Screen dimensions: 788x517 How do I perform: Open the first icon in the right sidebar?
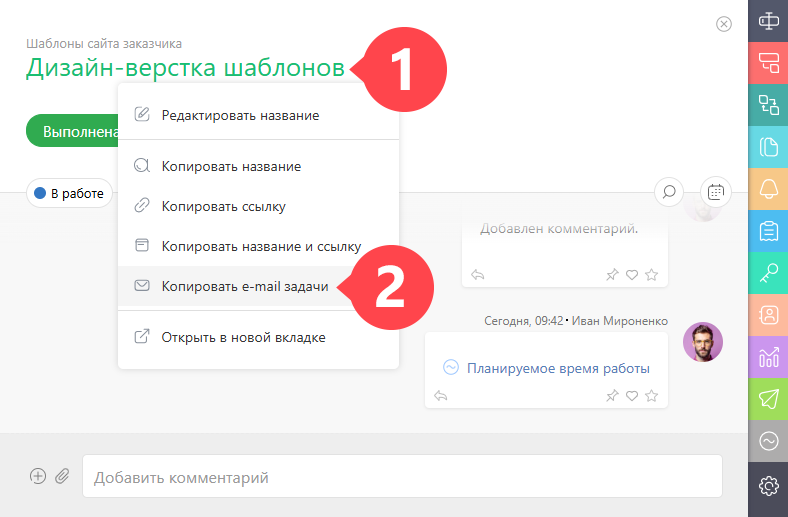click(x=768, y=21)
